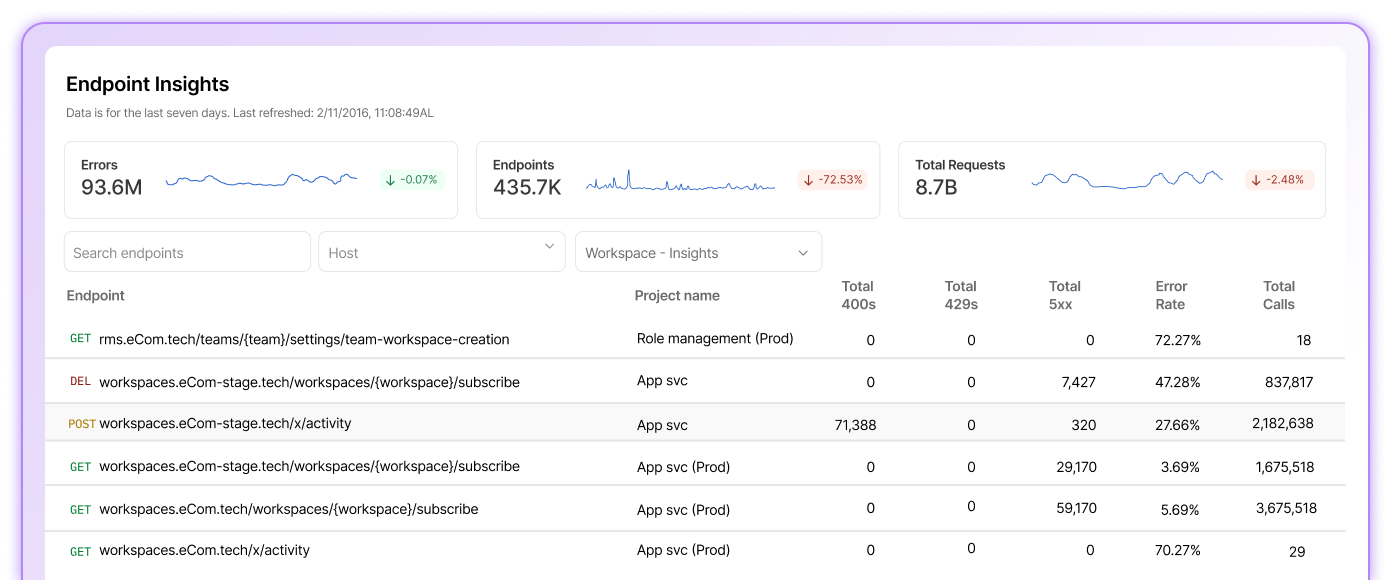Screen dimensions: 1392x580
Task: Focus the Search endpoints field
Action: [x=187, y=252]
